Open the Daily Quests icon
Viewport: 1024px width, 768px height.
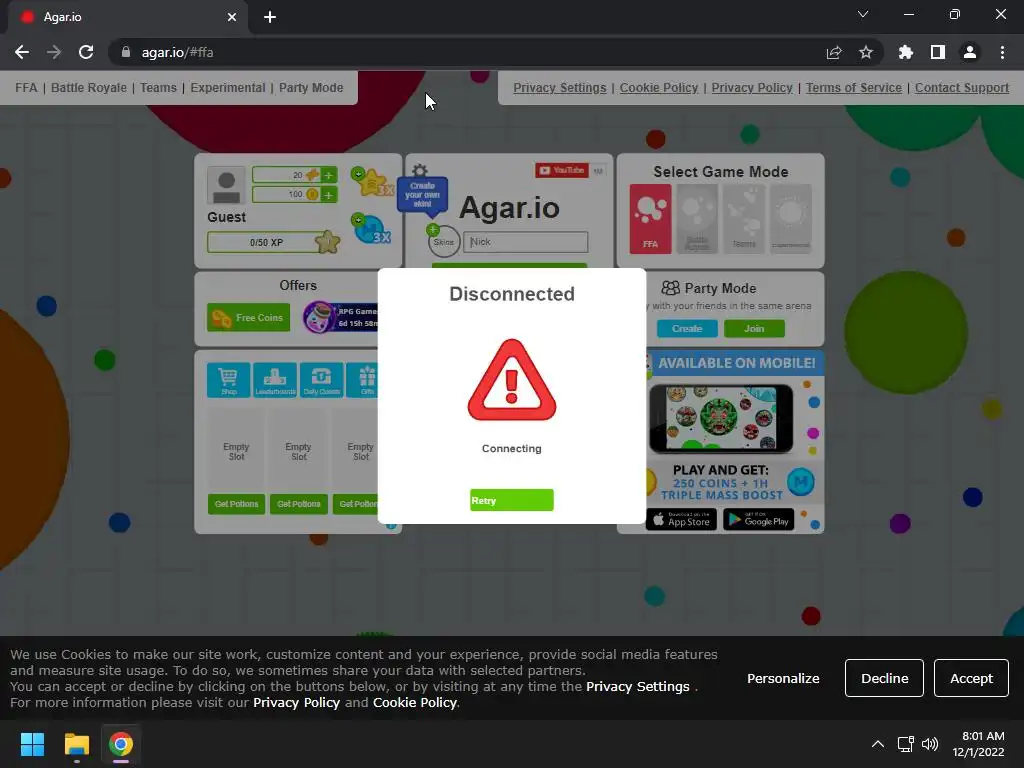(x=321, y=379)
